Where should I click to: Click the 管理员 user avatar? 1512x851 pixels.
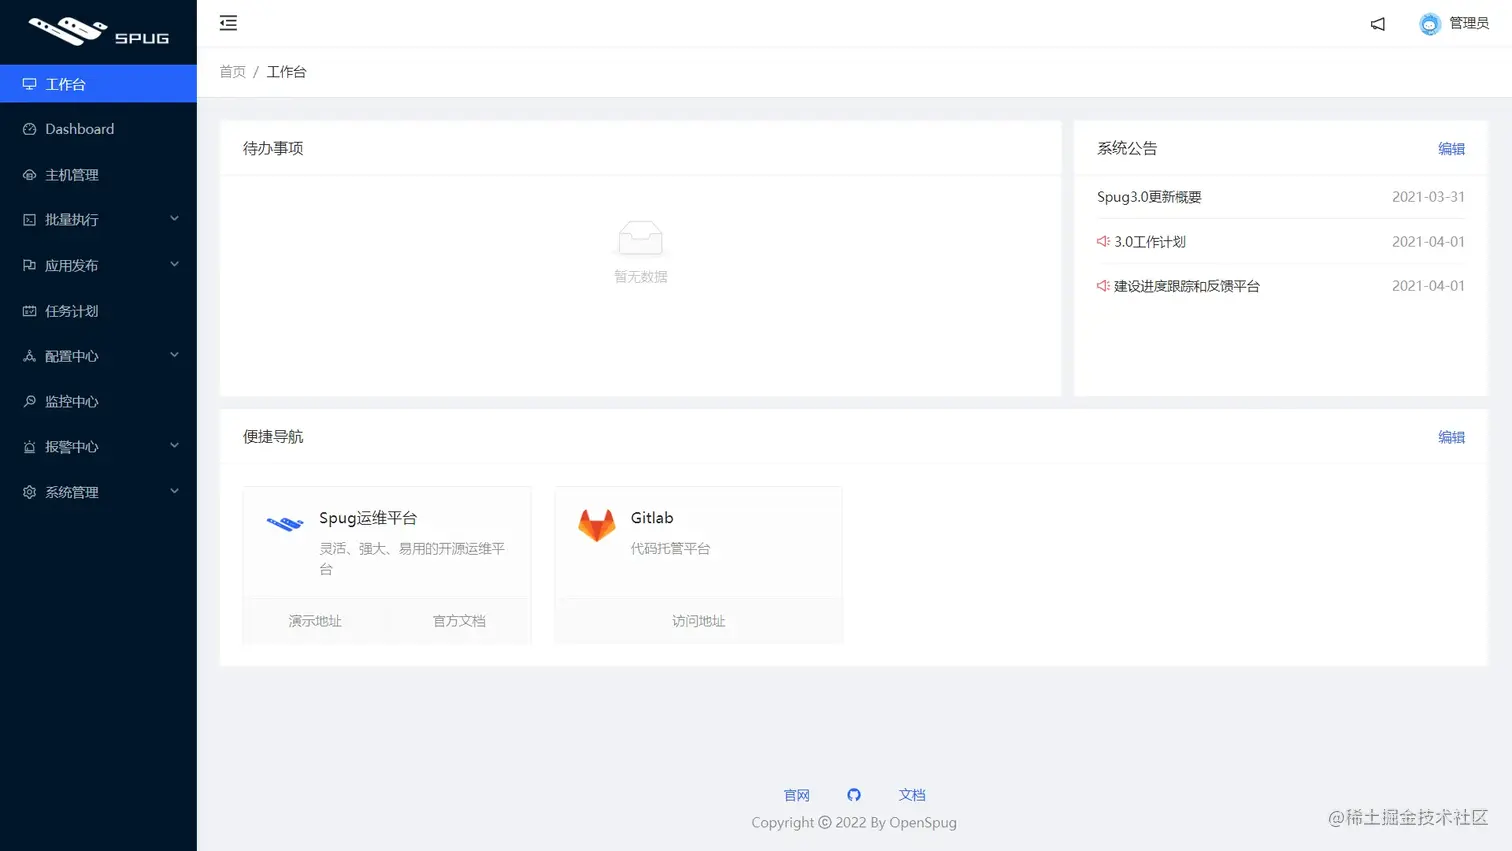pos(1430,24)
